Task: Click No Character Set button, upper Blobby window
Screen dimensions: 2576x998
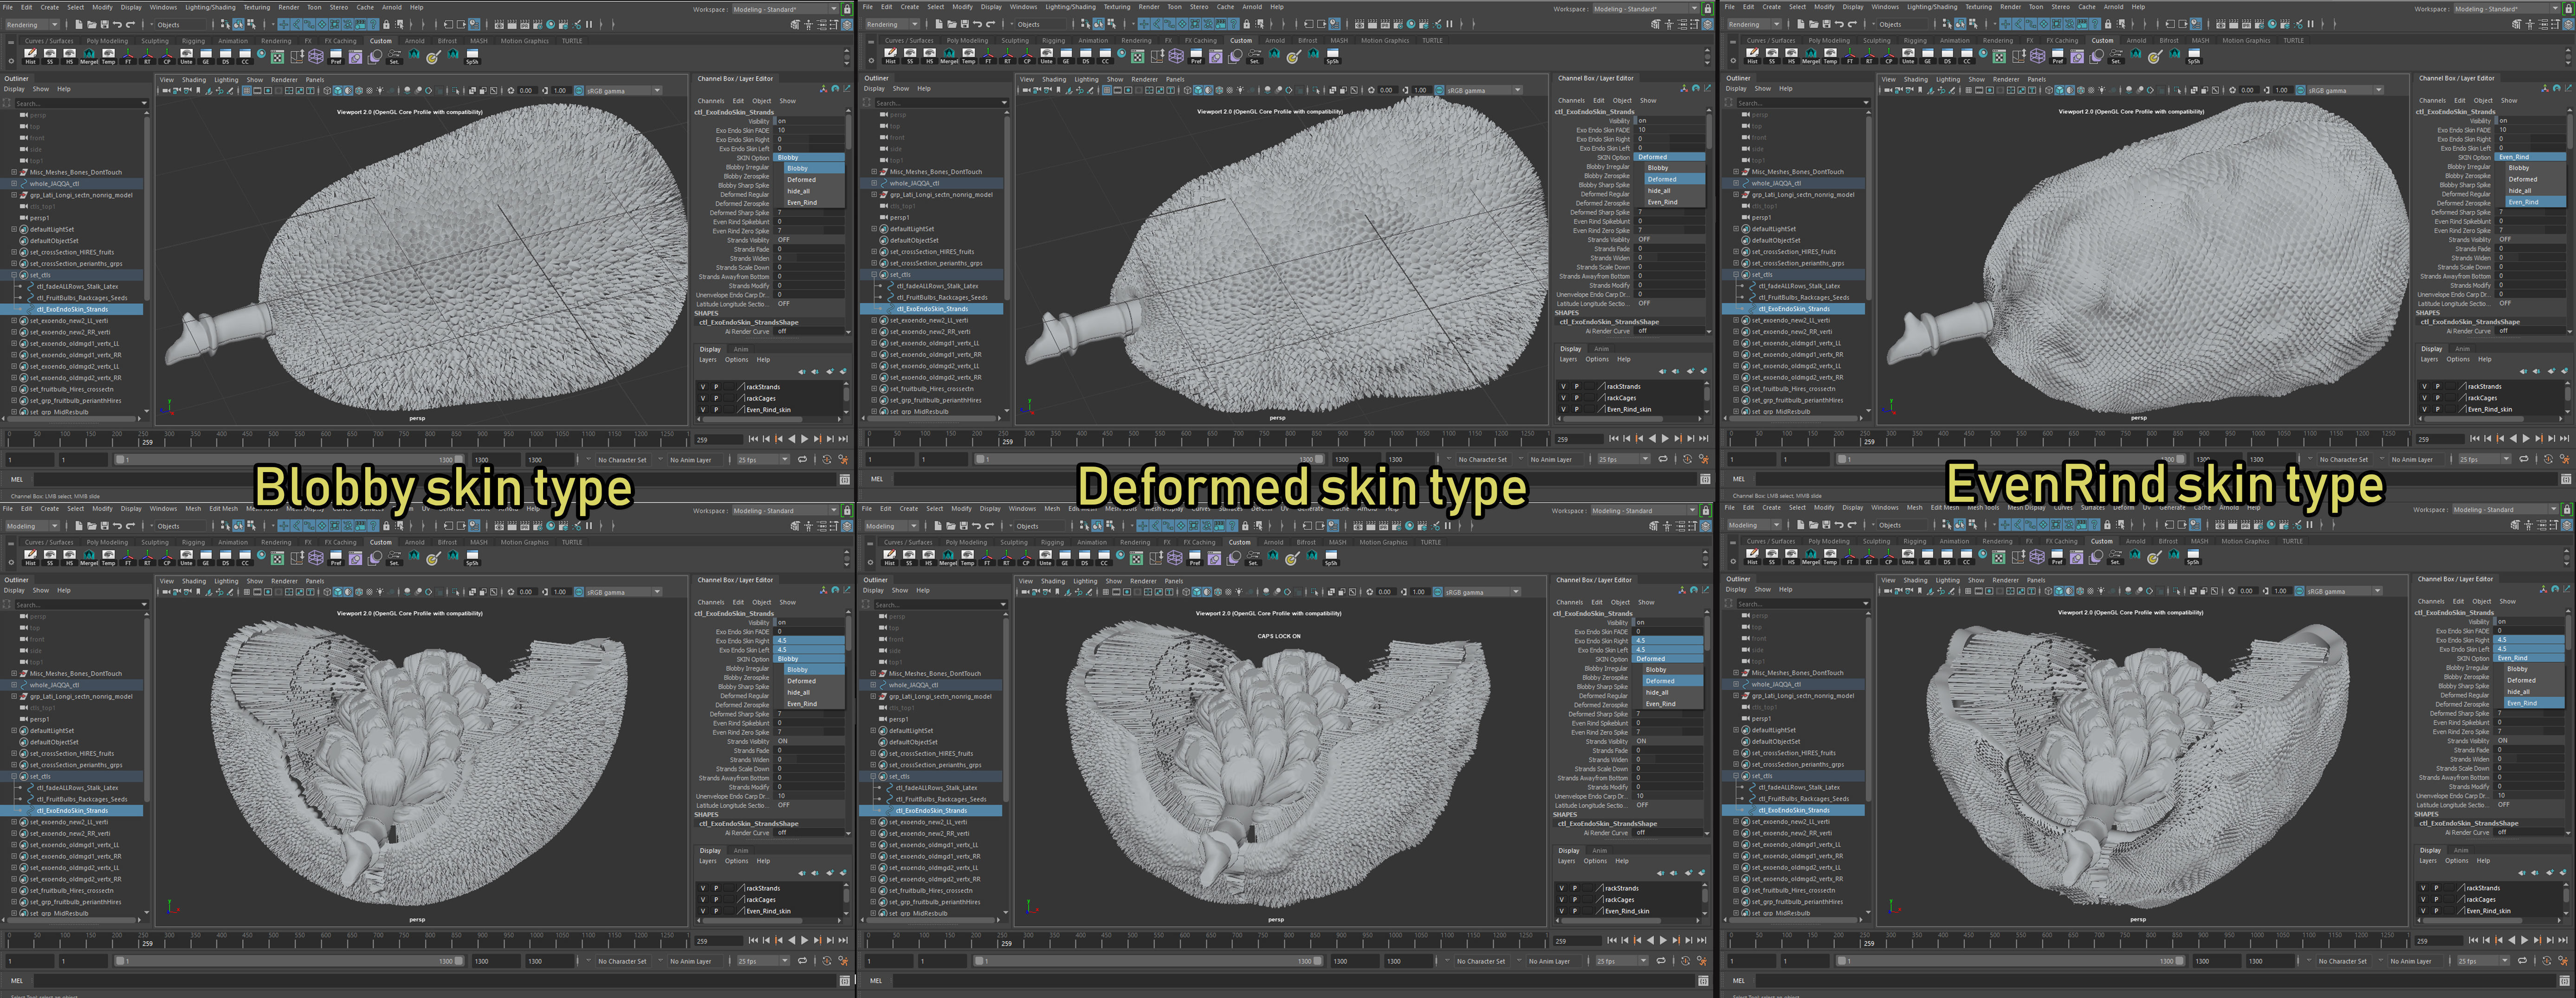Action: (623, 460)
